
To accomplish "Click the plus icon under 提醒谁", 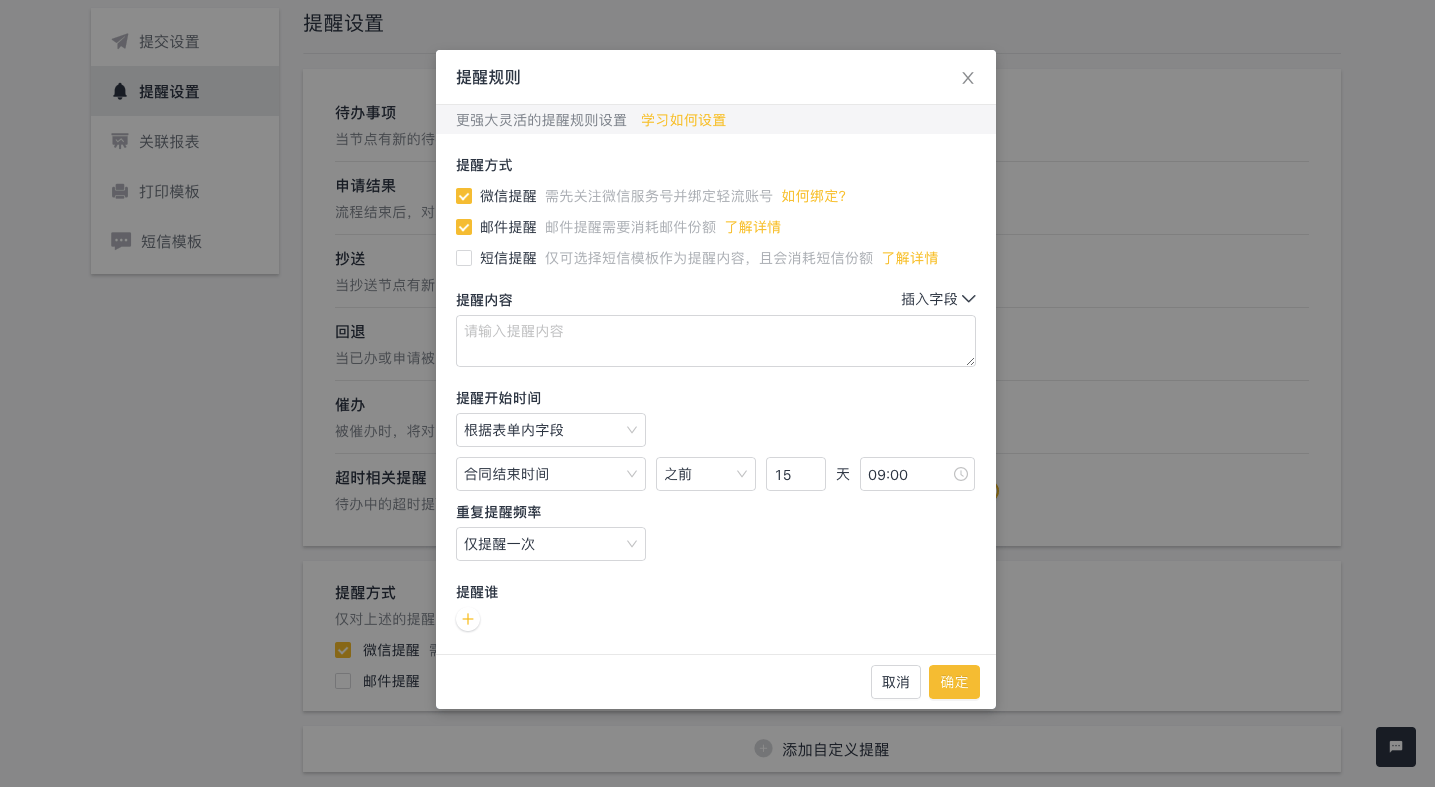I will click(x=467, y=620).
